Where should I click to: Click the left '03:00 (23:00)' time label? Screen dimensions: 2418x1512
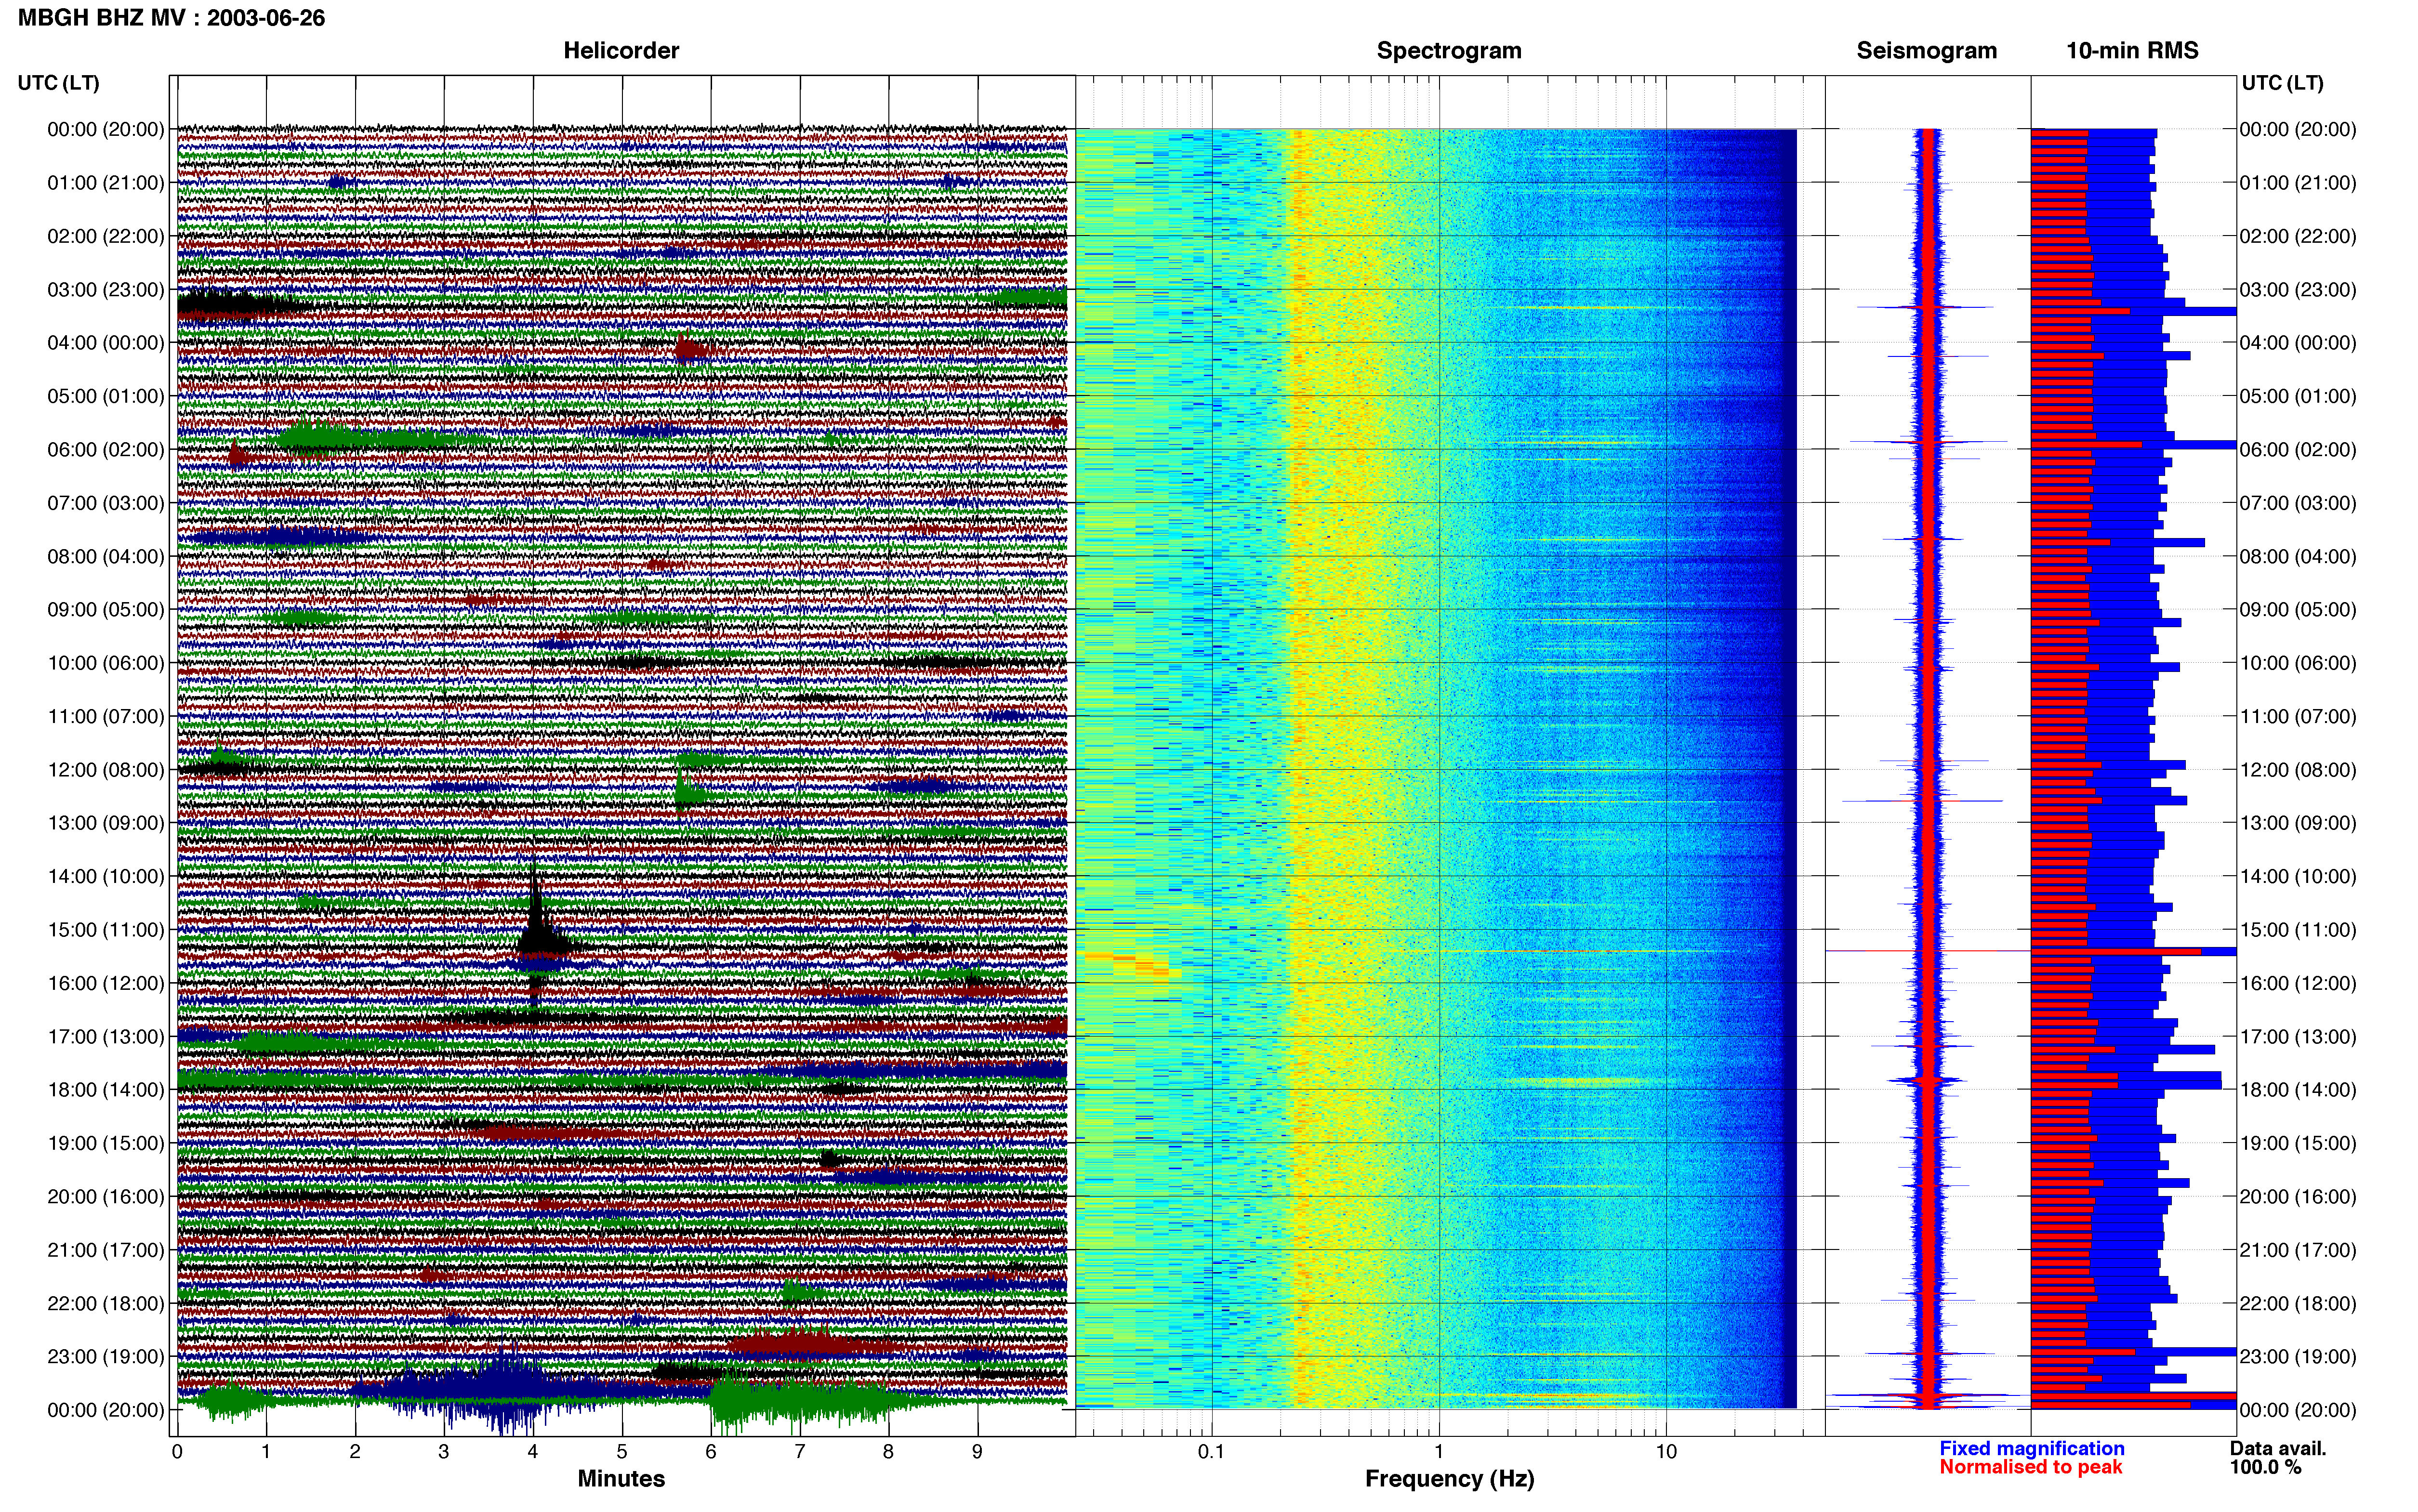coord(105,290)
